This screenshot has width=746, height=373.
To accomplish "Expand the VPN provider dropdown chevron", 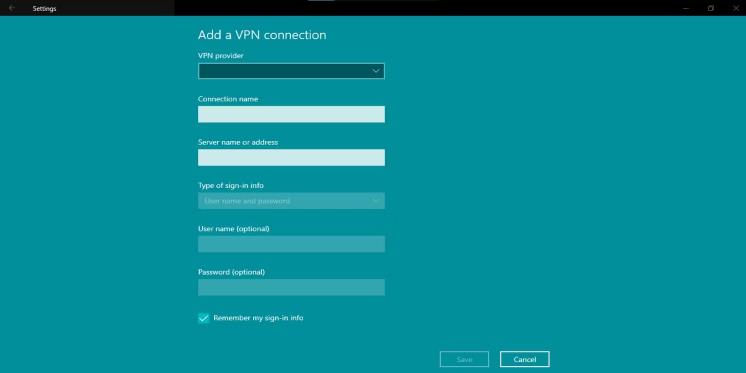I will pyautogui.click(x=376, y=71).
